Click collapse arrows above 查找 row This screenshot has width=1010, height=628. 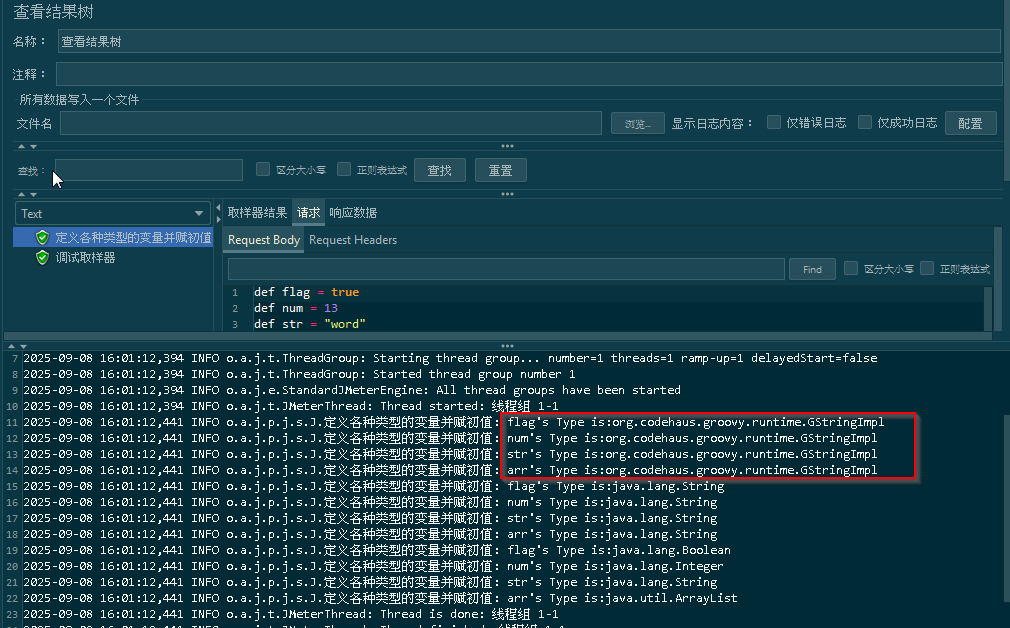pos(27,147)
